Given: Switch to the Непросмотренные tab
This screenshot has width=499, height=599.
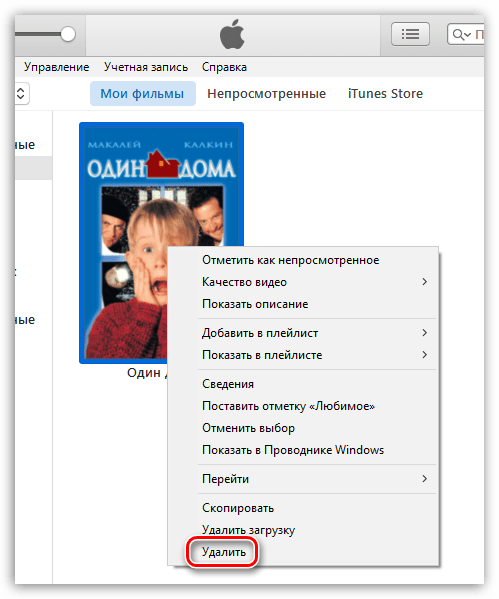Looking at the screenshot, I should (x=266, y=94).
